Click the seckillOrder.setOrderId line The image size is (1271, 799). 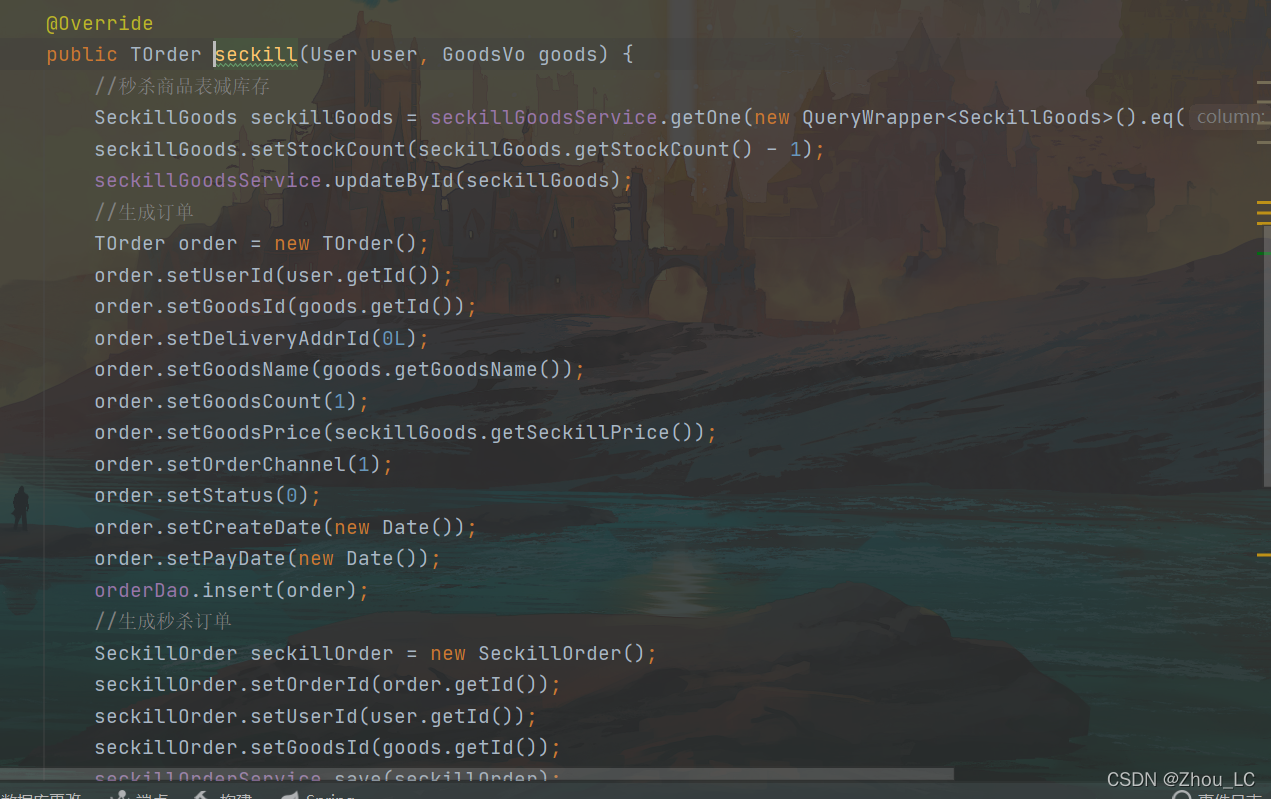(x=328, y=684)
